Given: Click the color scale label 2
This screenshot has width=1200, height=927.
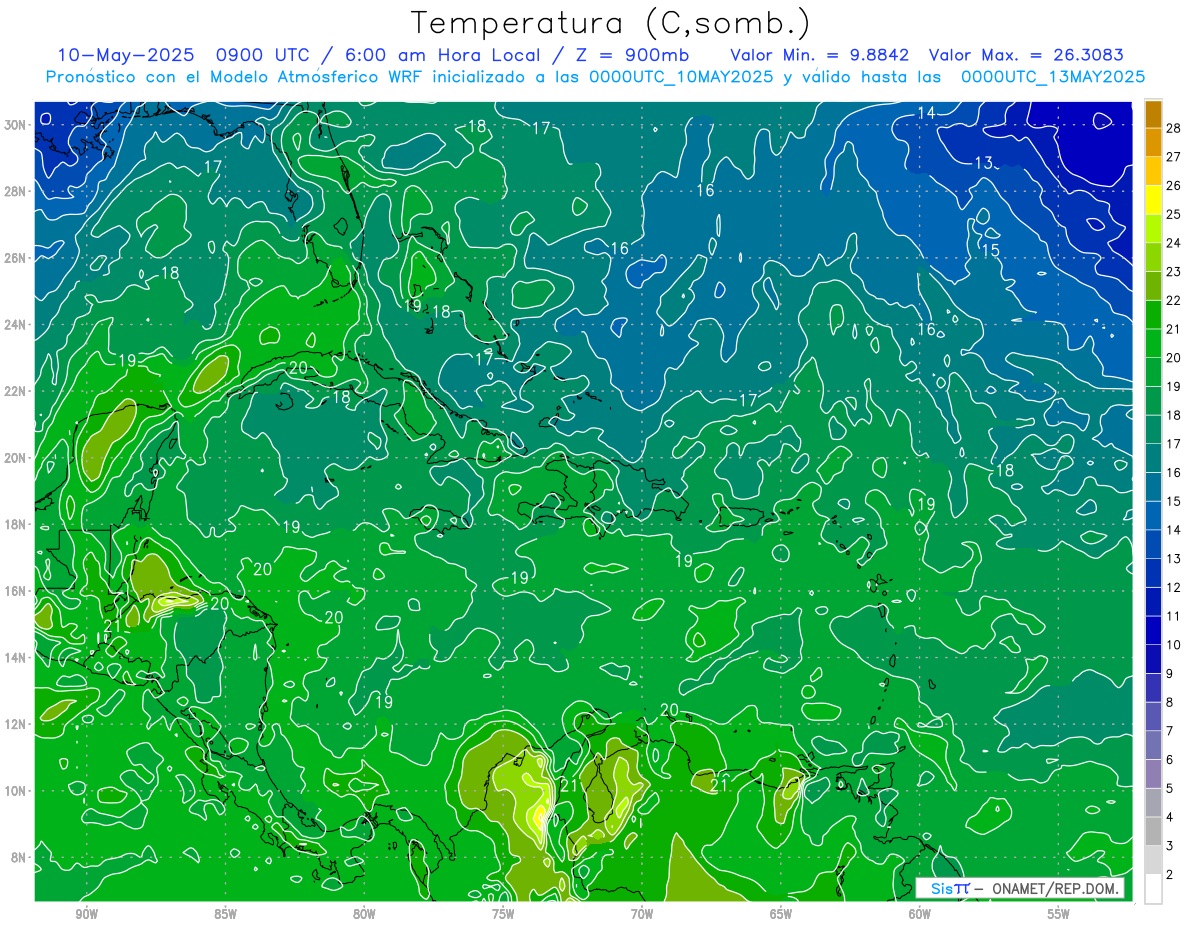Looking at the screenshot, I should (1170, 875).
